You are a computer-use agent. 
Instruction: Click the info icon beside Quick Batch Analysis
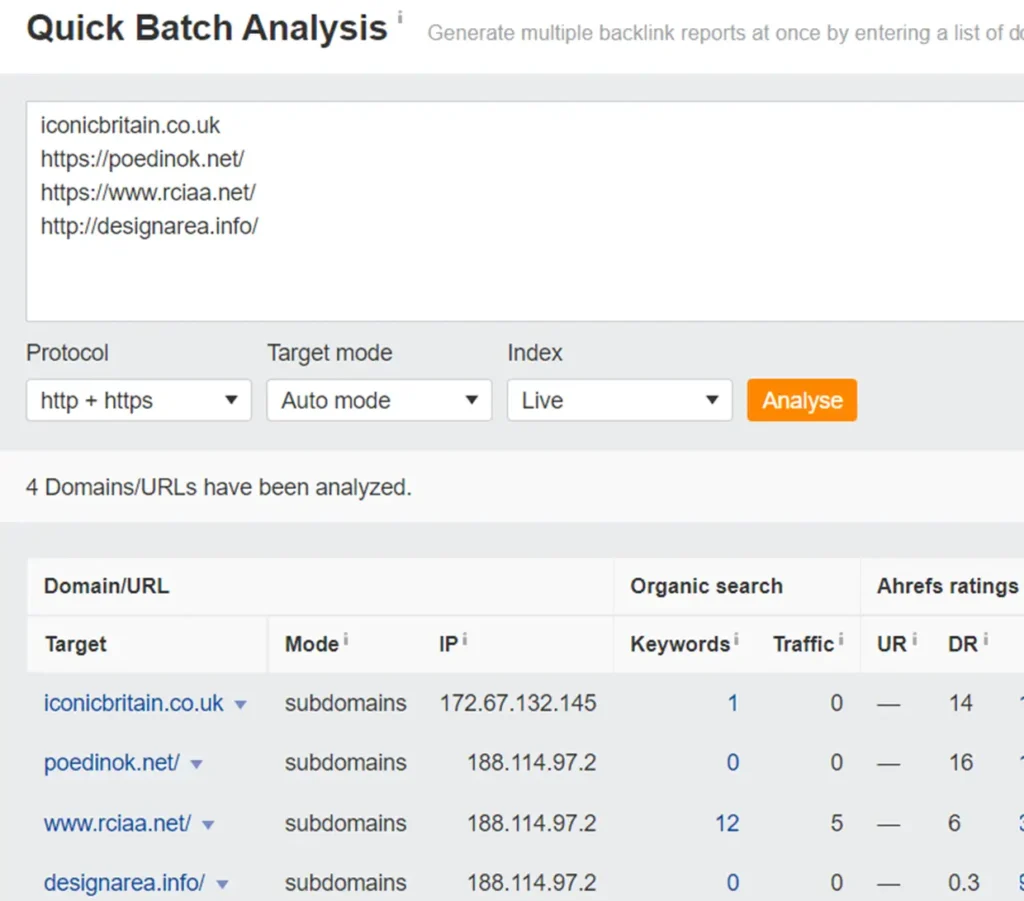coord(400,17)
